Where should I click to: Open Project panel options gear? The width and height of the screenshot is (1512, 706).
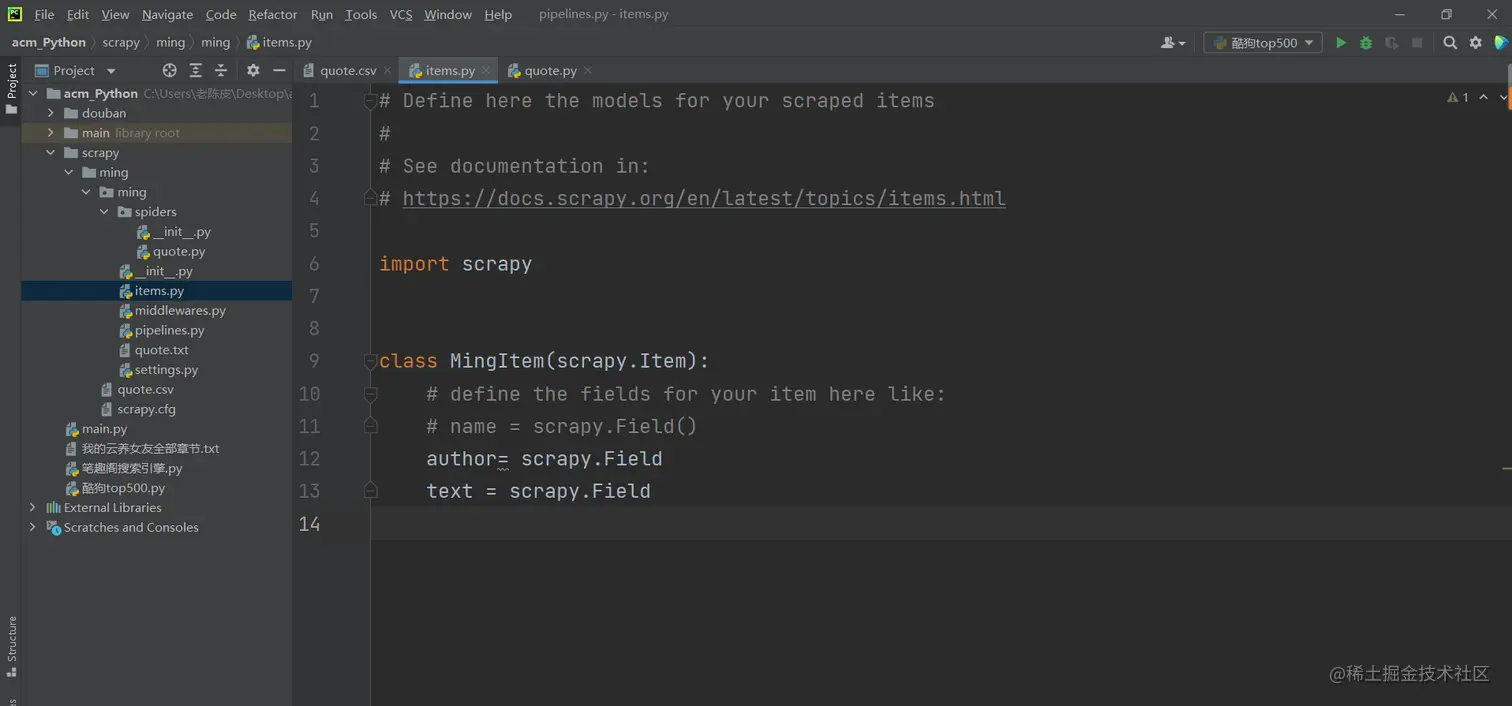click(253, 70)
